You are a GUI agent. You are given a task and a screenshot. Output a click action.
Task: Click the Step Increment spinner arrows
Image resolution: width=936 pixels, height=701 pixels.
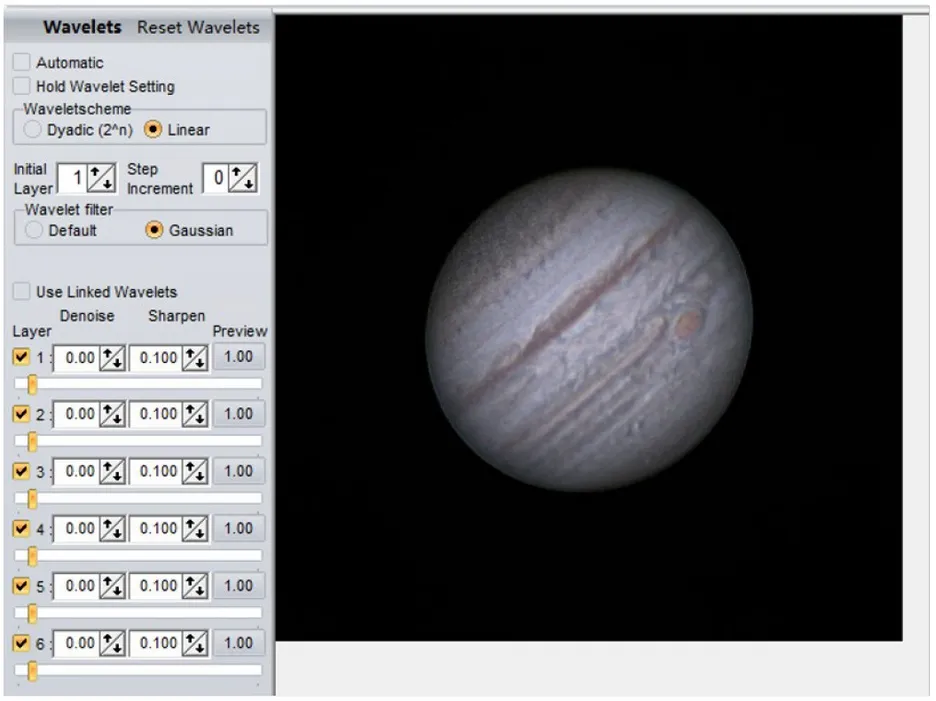coord(244,178)
